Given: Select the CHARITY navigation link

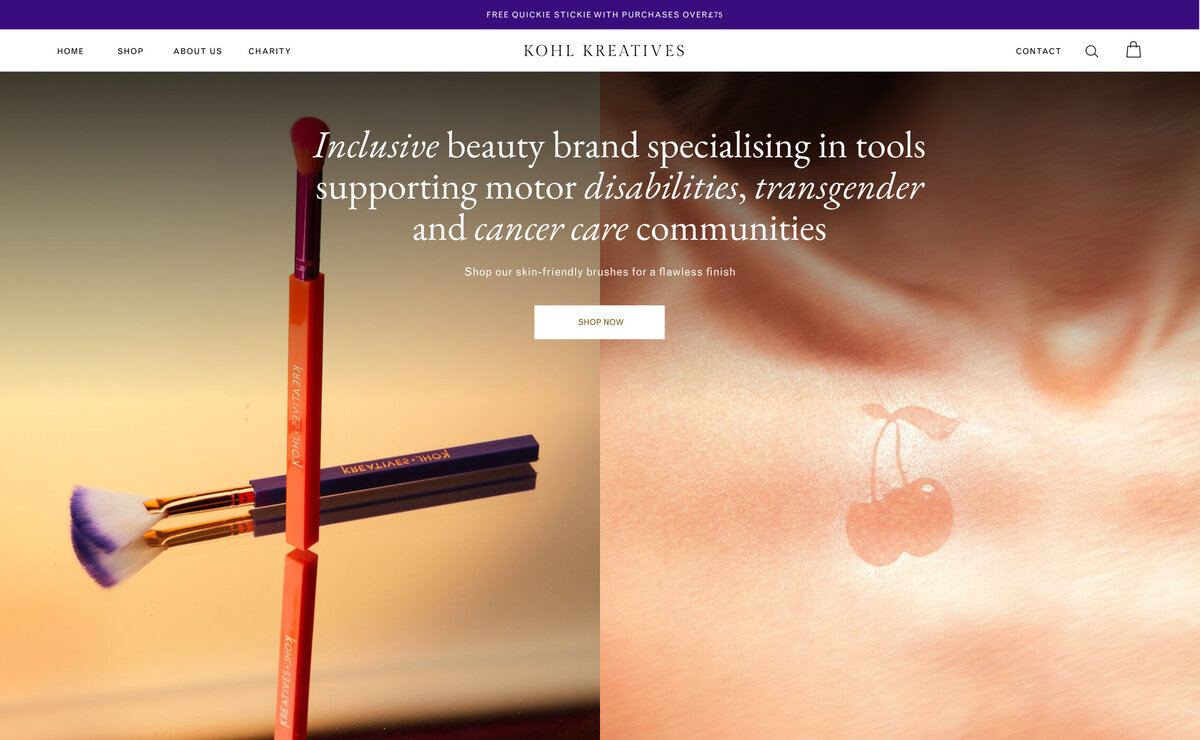Looking at the screenshot, I should coord(270,51).
